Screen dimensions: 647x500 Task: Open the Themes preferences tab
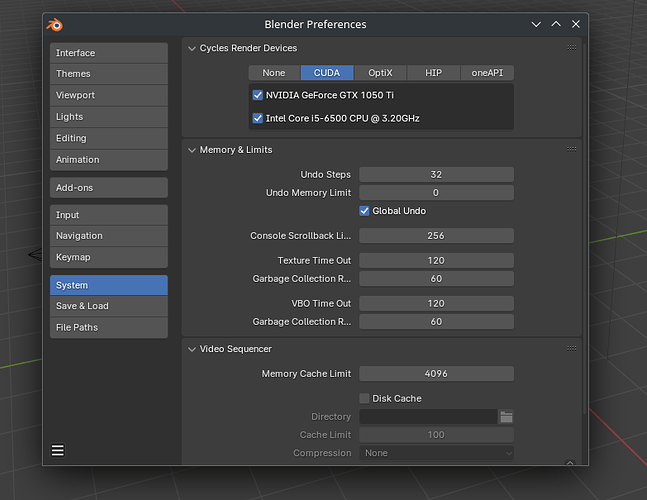coord(109,74)
